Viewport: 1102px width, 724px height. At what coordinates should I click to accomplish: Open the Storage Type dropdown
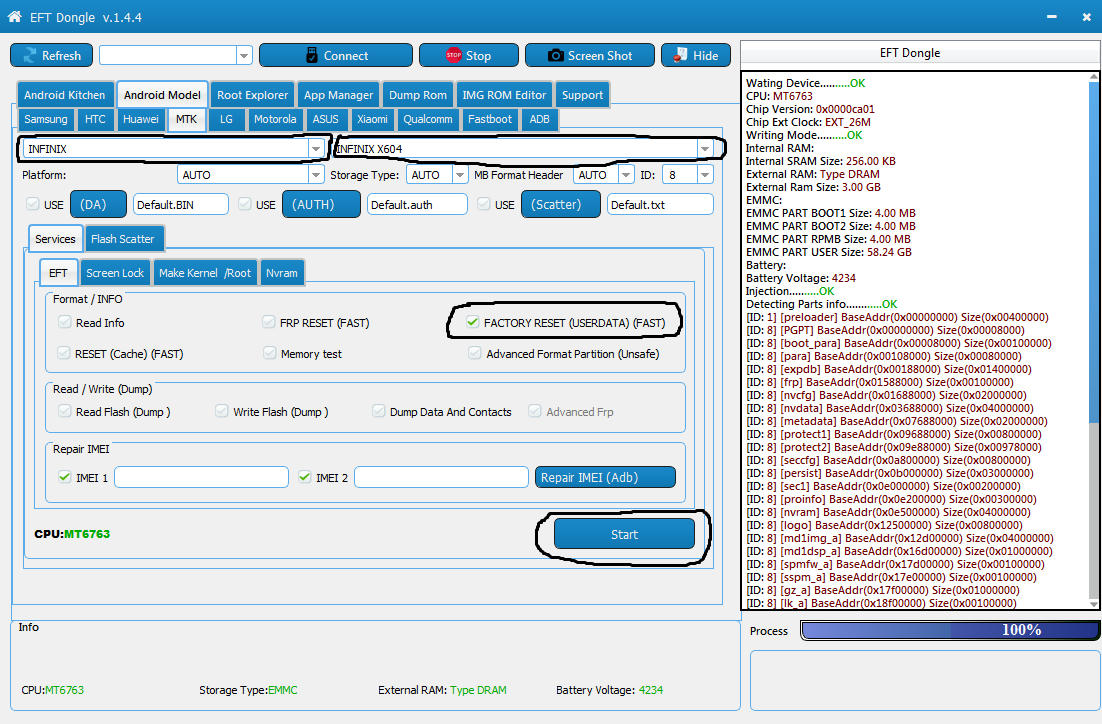(460, 175)
